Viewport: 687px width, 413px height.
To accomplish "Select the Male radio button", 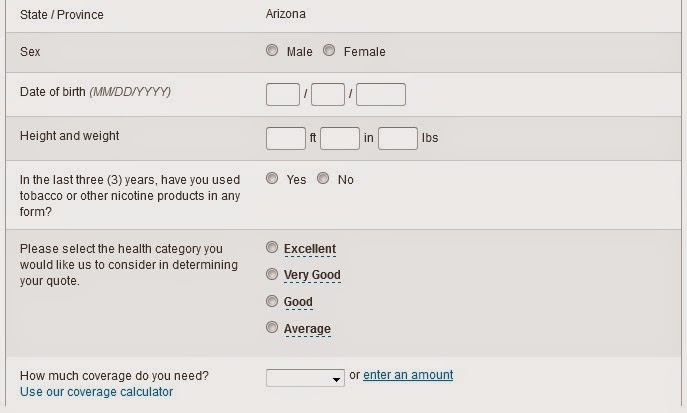I will (272, 51).
